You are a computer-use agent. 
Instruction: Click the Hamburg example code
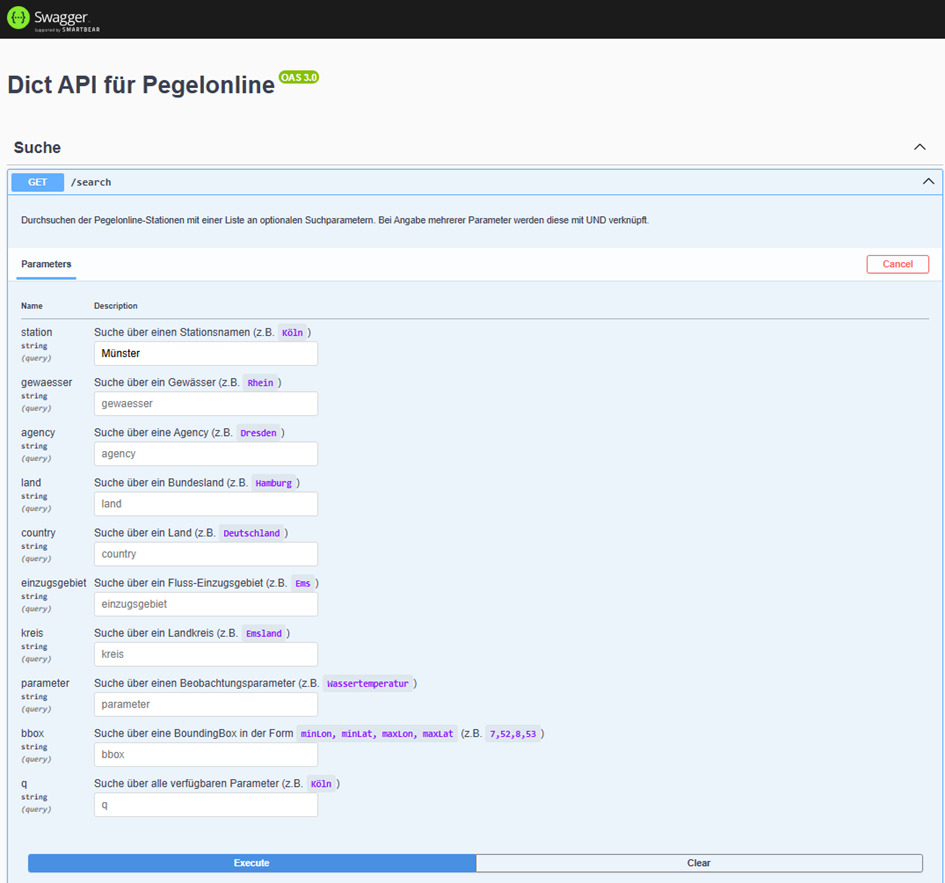click(x=274, y=483)
